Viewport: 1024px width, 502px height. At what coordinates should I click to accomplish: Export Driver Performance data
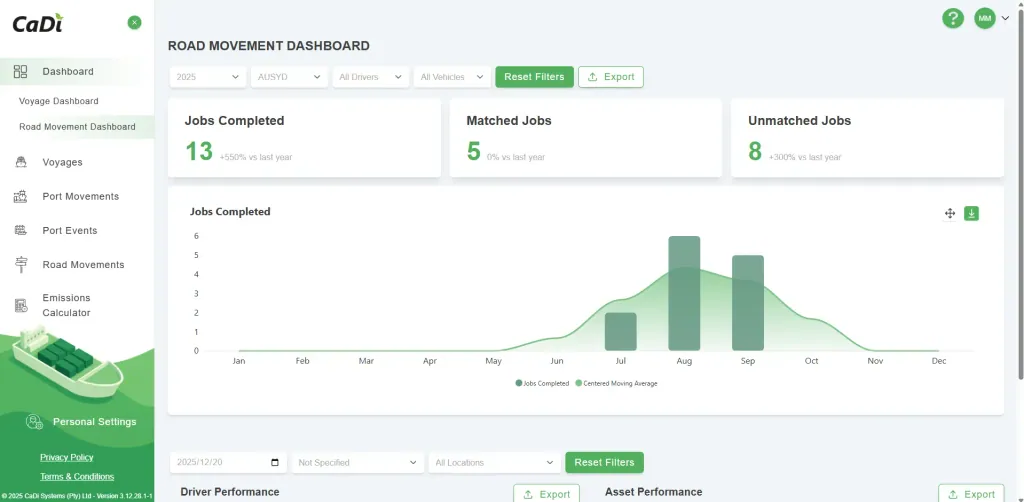[x=546, y=494]
